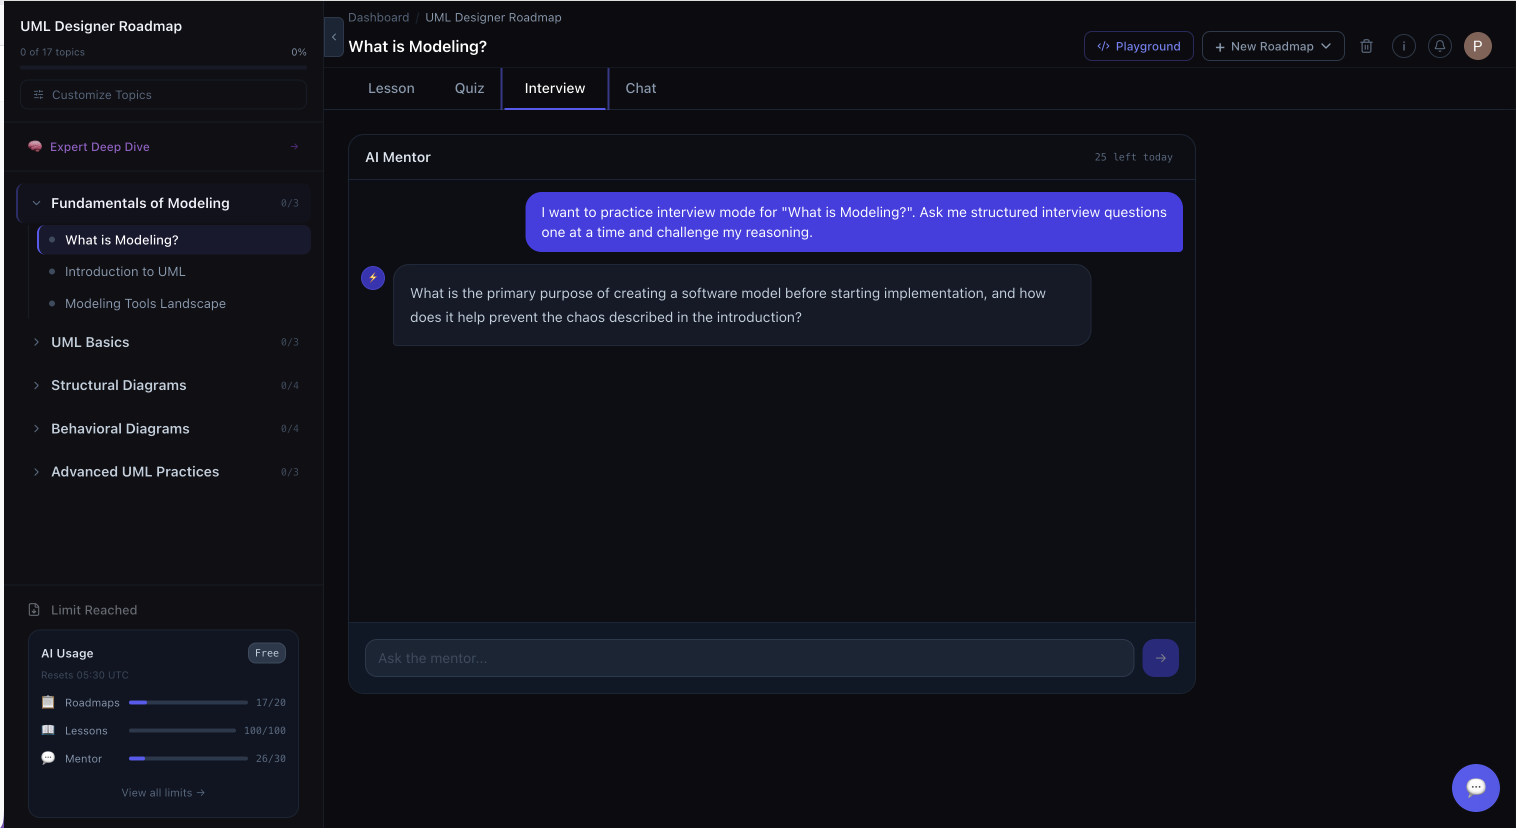The width and height of the screenshot is (1516, 828).
Task: Select the Interview tab
Action: (x=555, y=88)
